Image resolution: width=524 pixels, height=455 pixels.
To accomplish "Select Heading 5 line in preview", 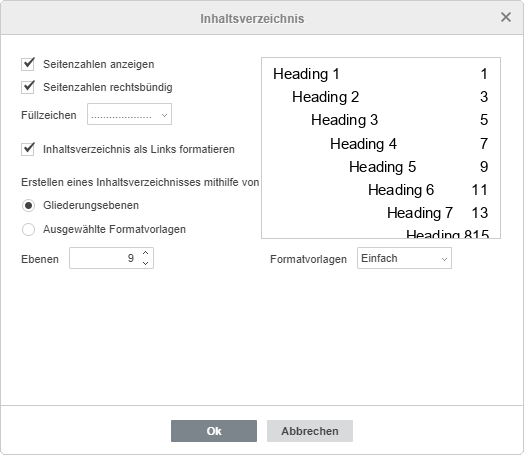I will coord(383,167).
